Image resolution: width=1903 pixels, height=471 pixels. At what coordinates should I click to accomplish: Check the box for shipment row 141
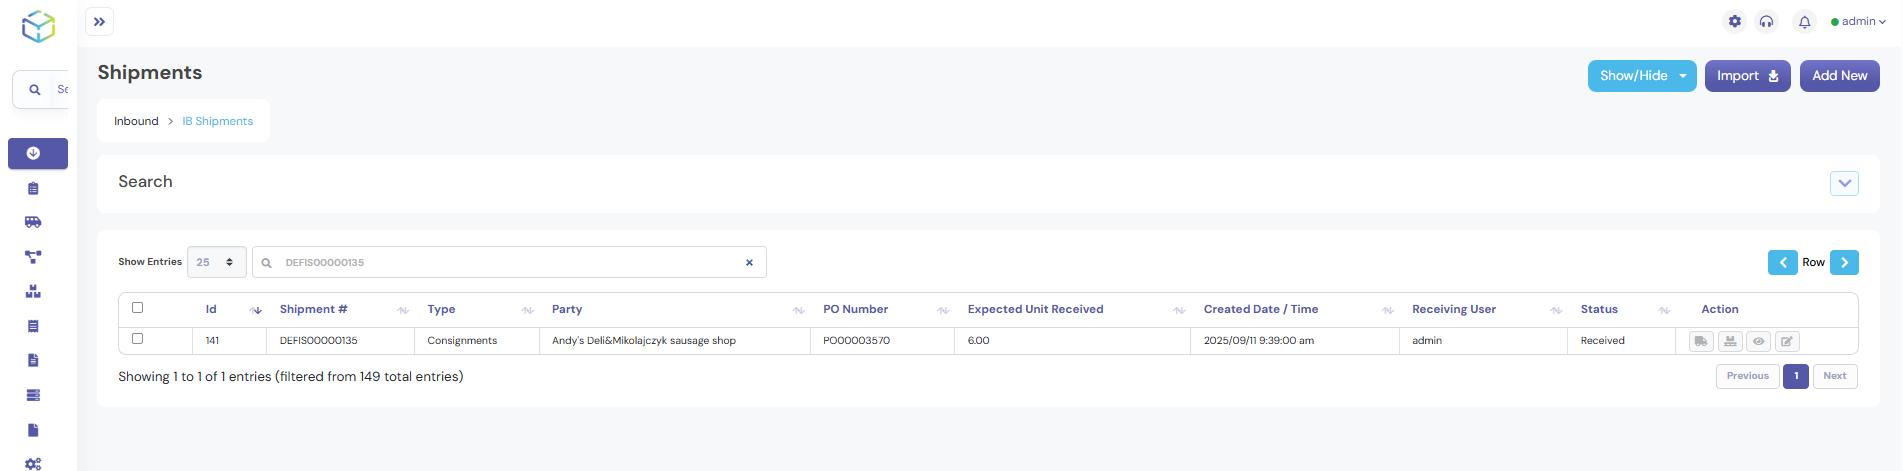138,339
